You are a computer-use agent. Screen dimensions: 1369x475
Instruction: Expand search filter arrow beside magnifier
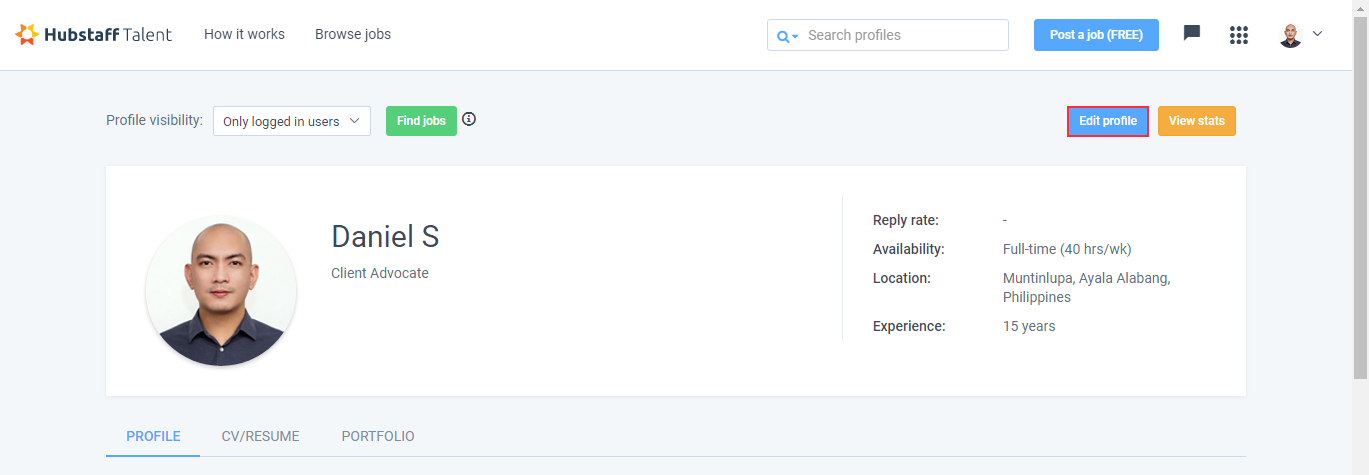click(796, 37)
